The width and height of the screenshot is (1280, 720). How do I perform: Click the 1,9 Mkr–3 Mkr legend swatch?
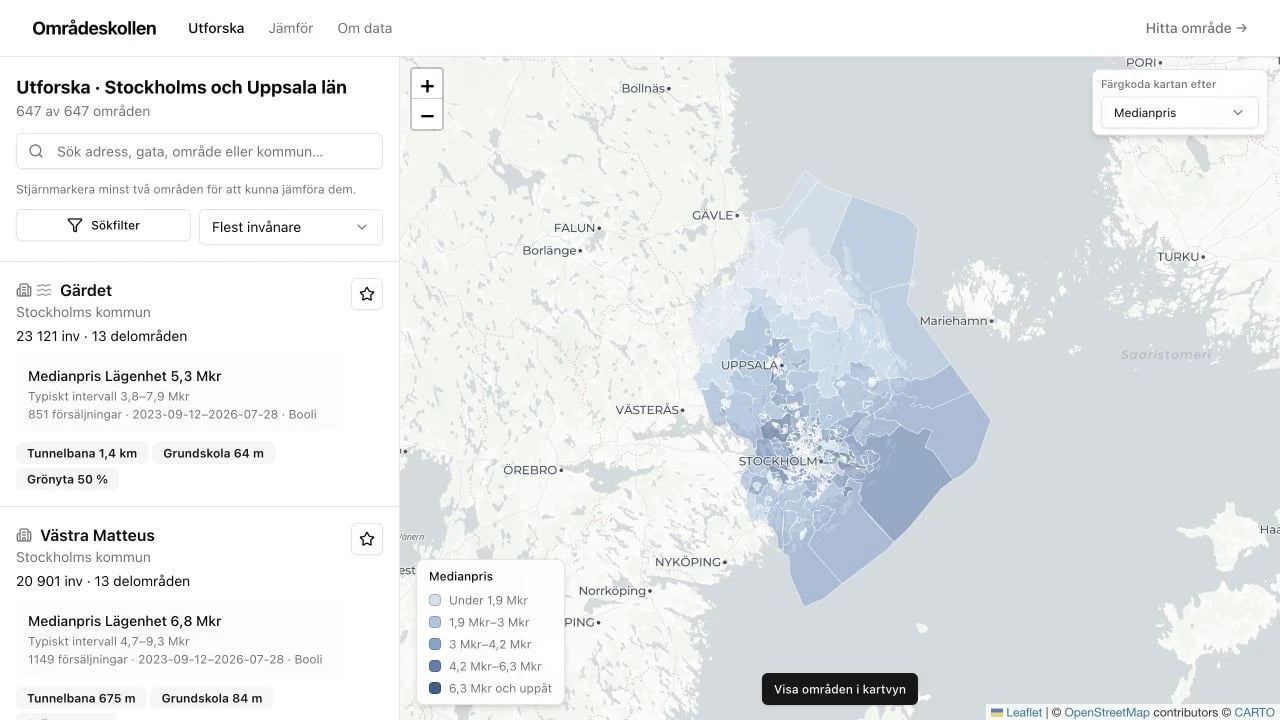point(435,622)
